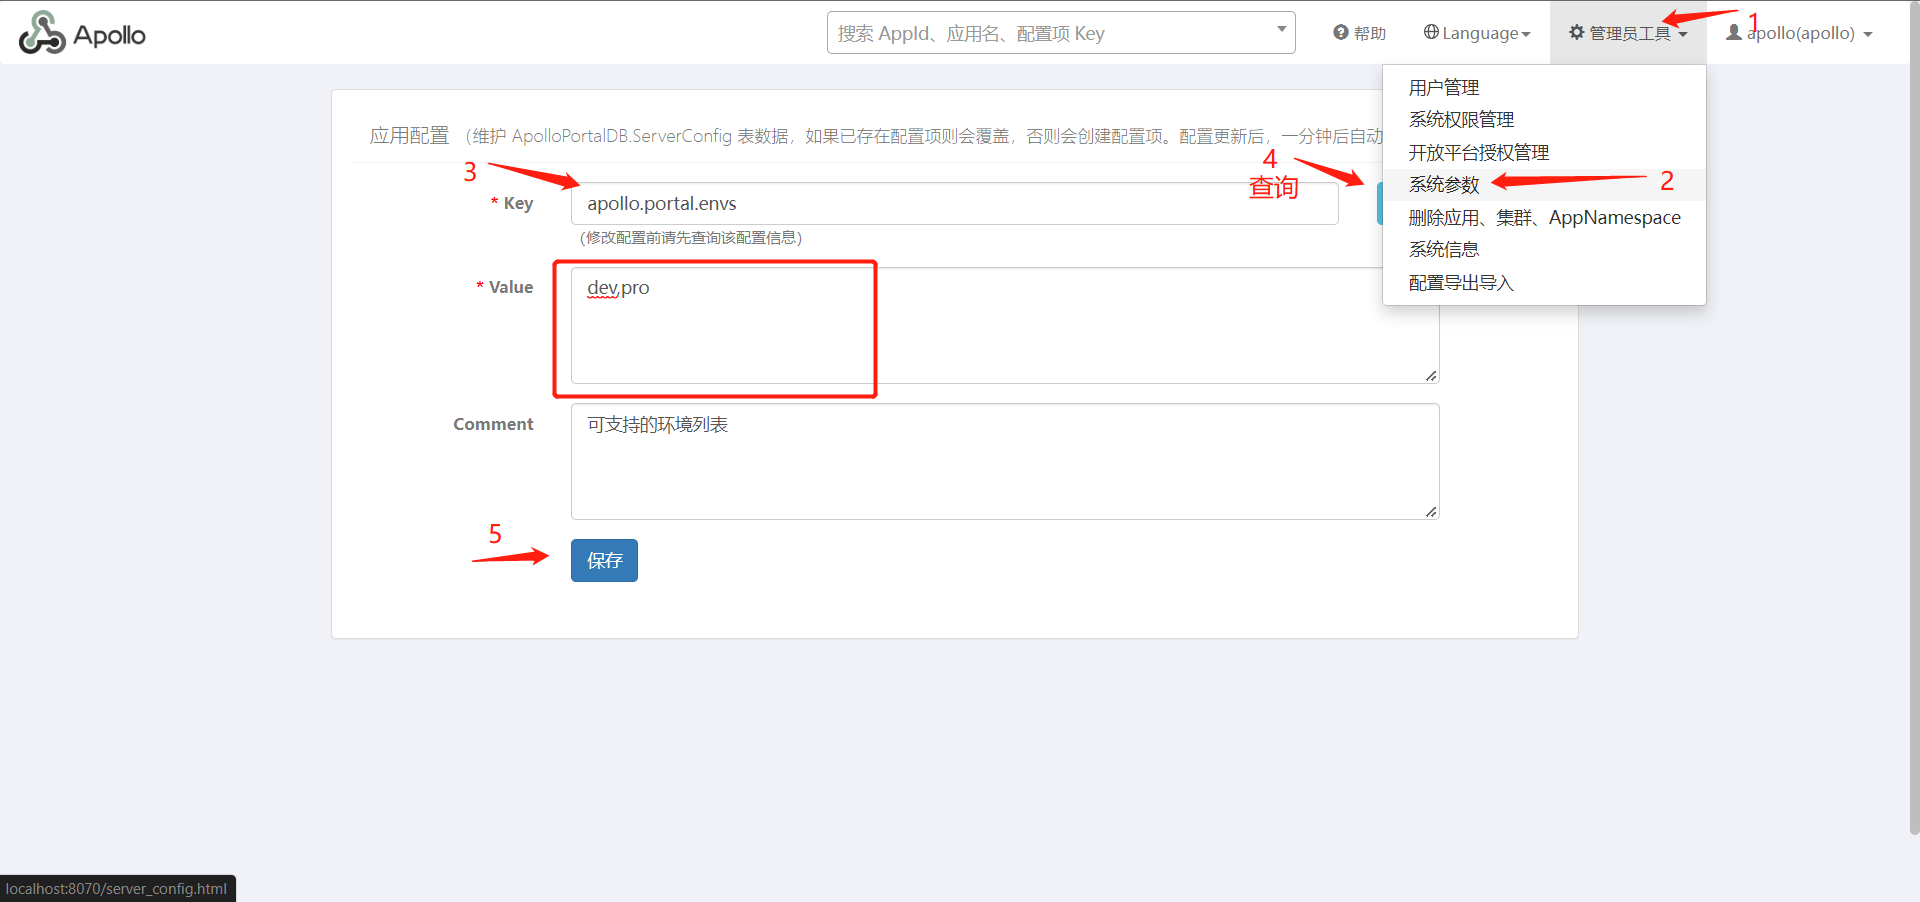
Task: Choose 系统参数 in the dropdown menu
Action: tap(1443, 185)
